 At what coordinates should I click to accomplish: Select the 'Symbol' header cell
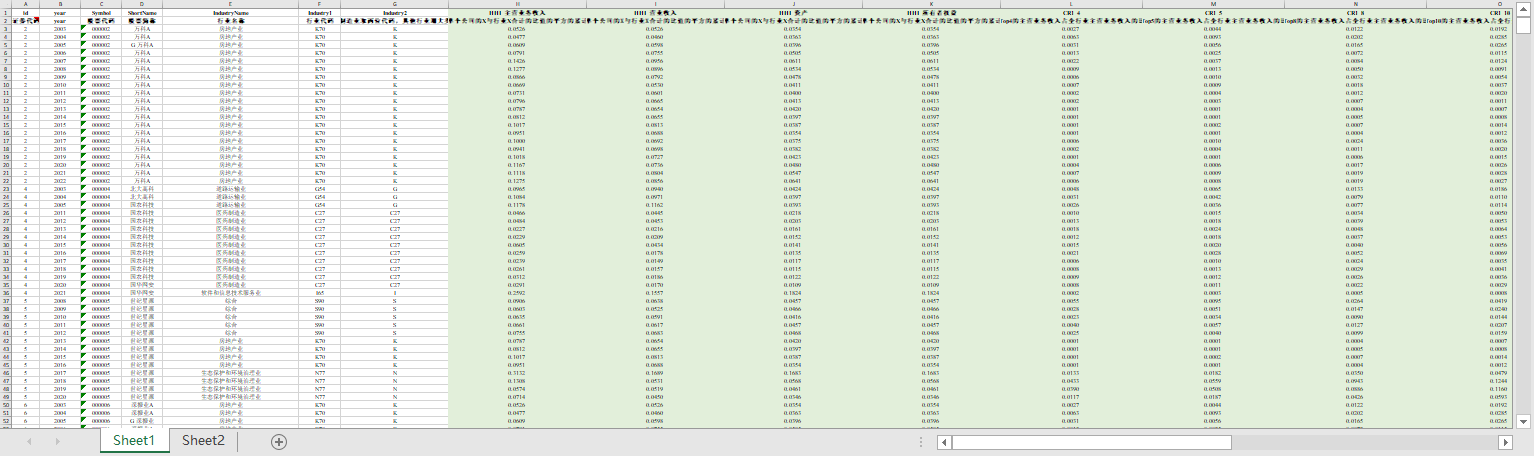[100, 12]
